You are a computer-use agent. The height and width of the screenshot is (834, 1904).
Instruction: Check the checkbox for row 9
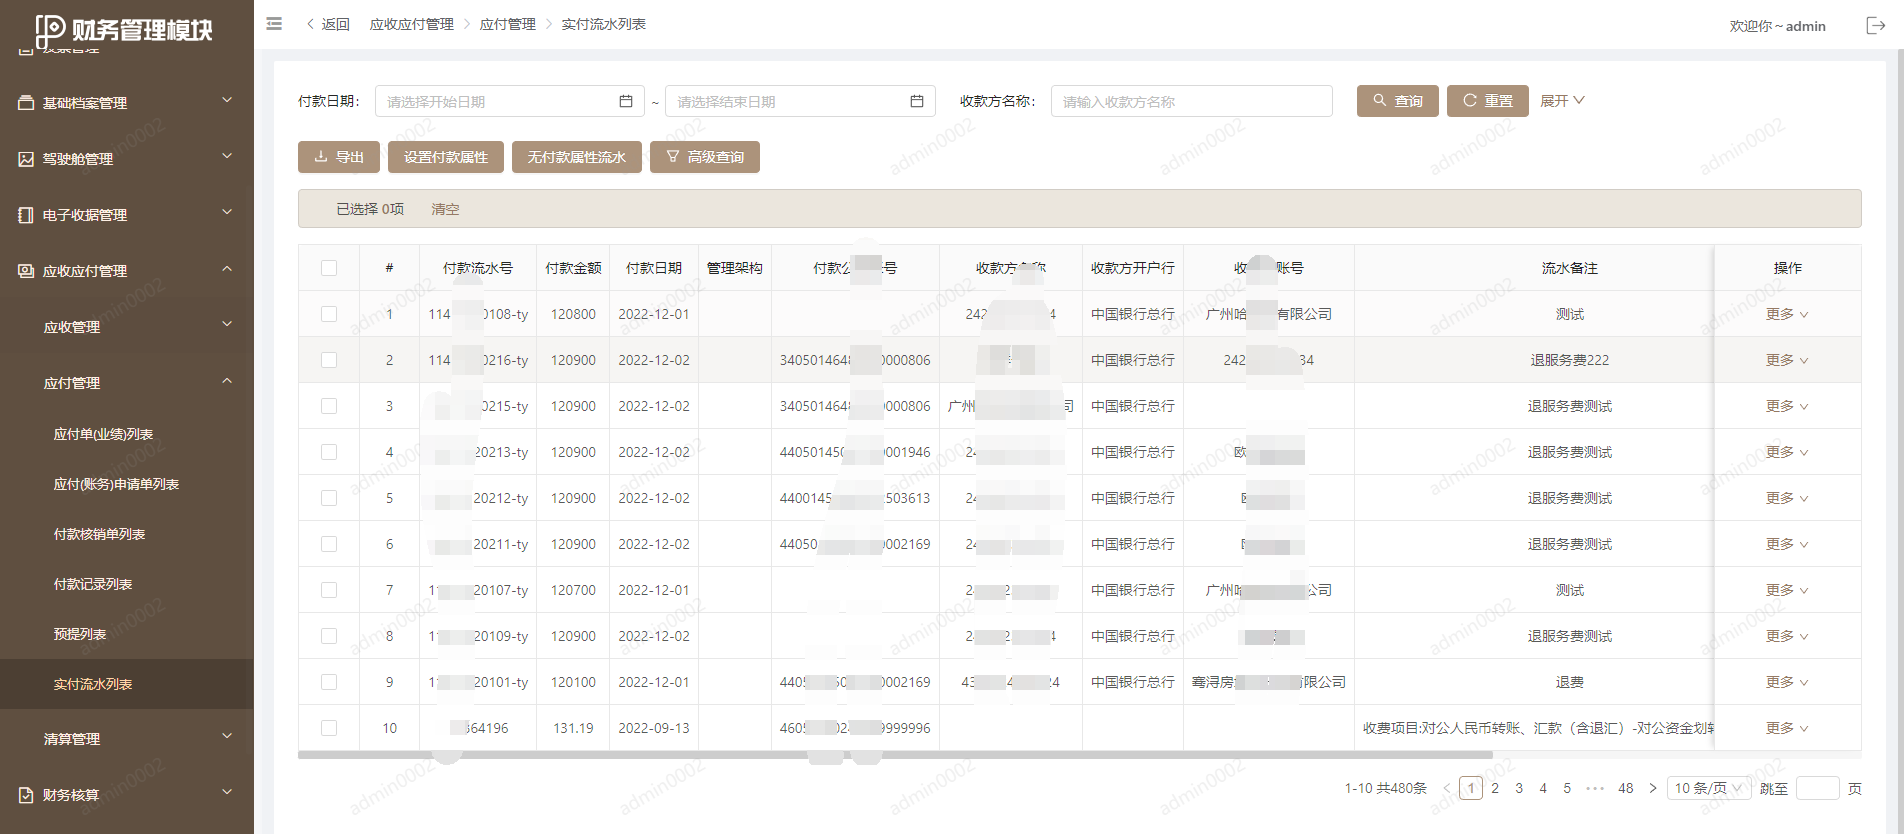(x=329, y=682)
